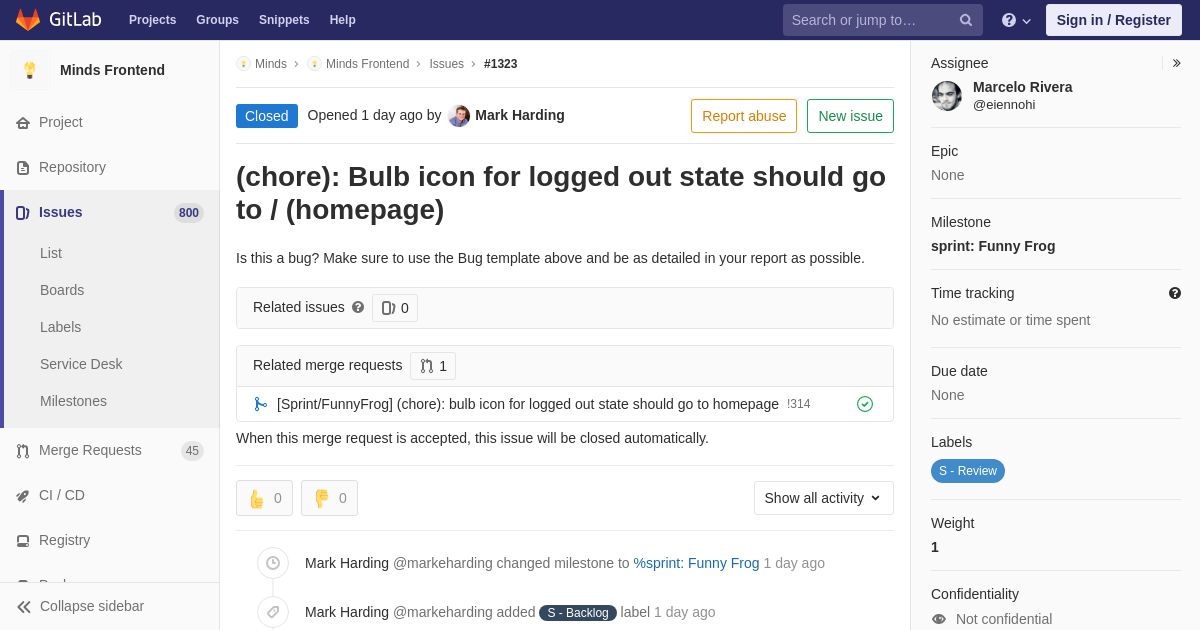The image size is (1200, 630).
Task: Click the related merge requests count badge
Action: point(433,366)
